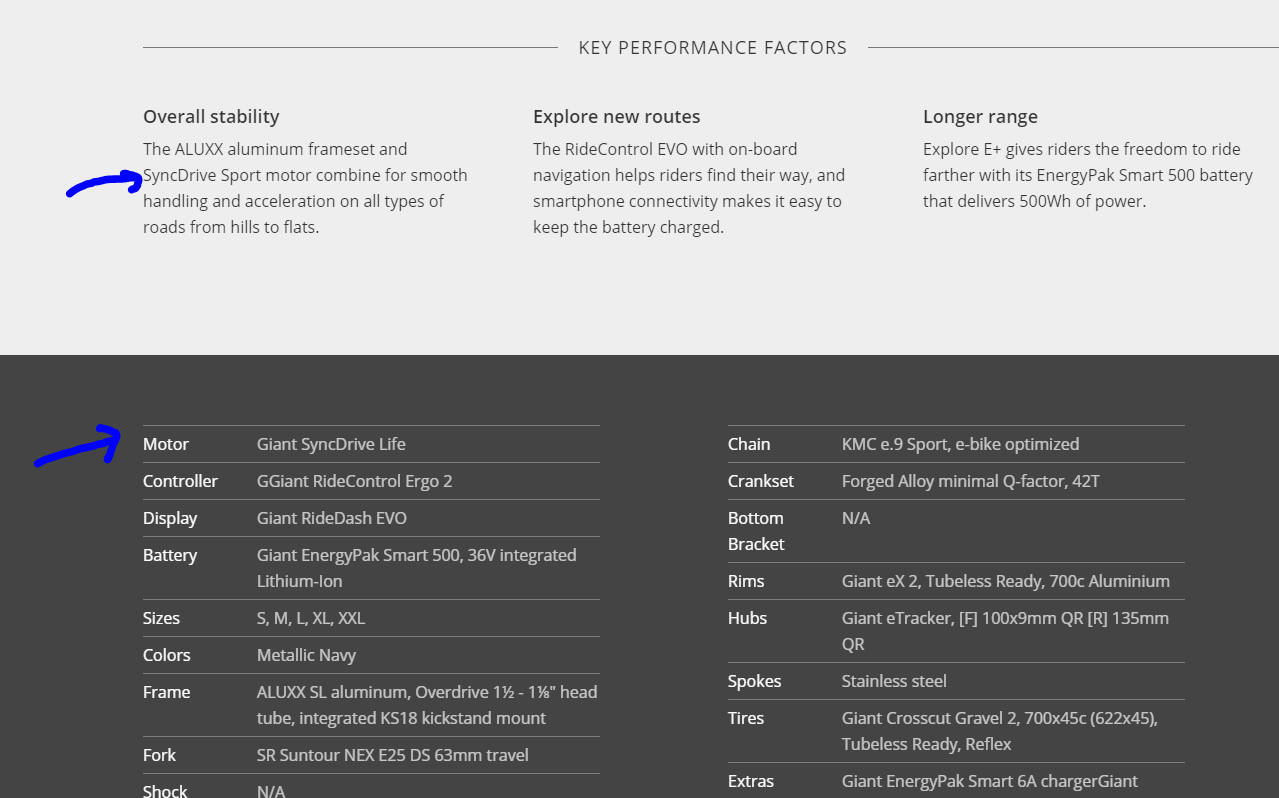
Task: Click the "Key Performance Factors" section heading
Action: point(712,48)
